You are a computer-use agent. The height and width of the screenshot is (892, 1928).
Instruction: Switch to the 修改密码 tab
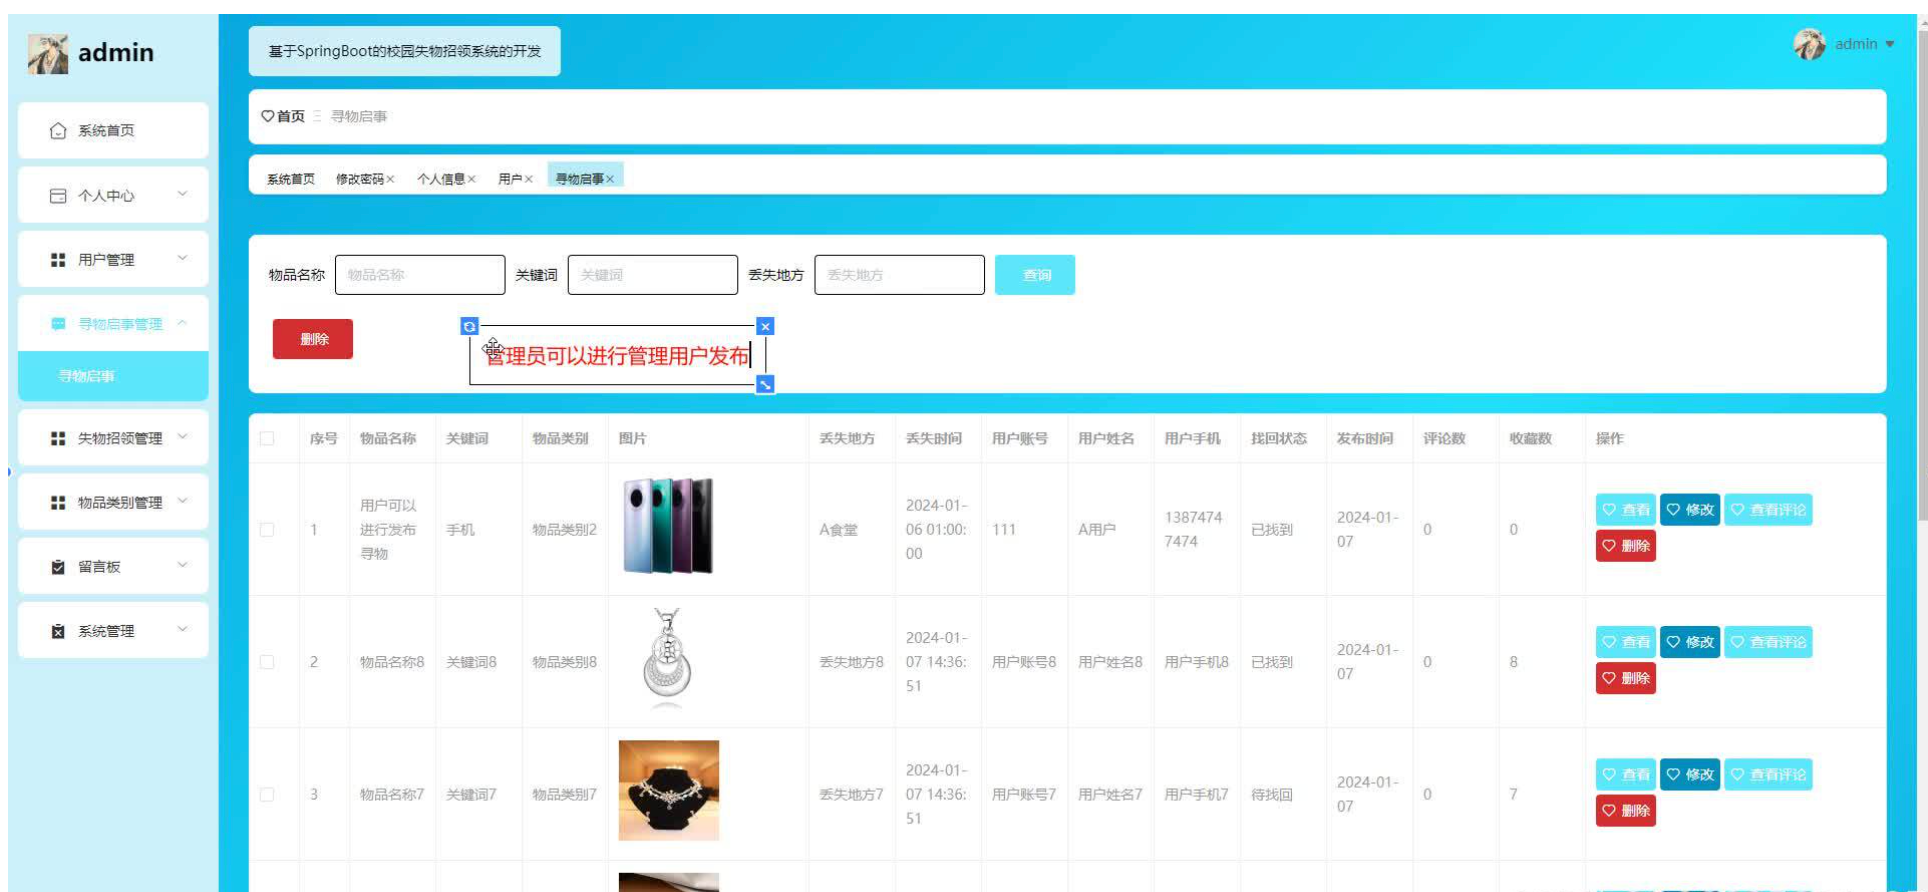pyautogui.click(x=360, y=179)
